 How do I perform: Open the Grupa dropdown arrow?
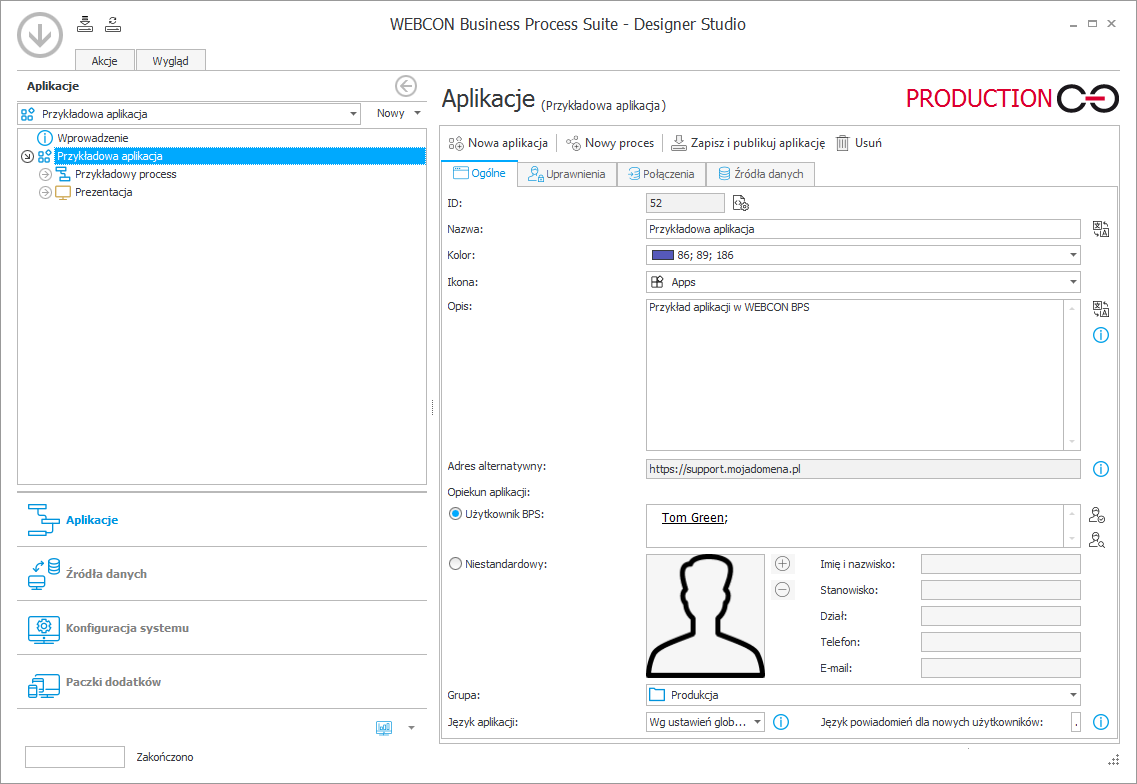[1073, 695]
